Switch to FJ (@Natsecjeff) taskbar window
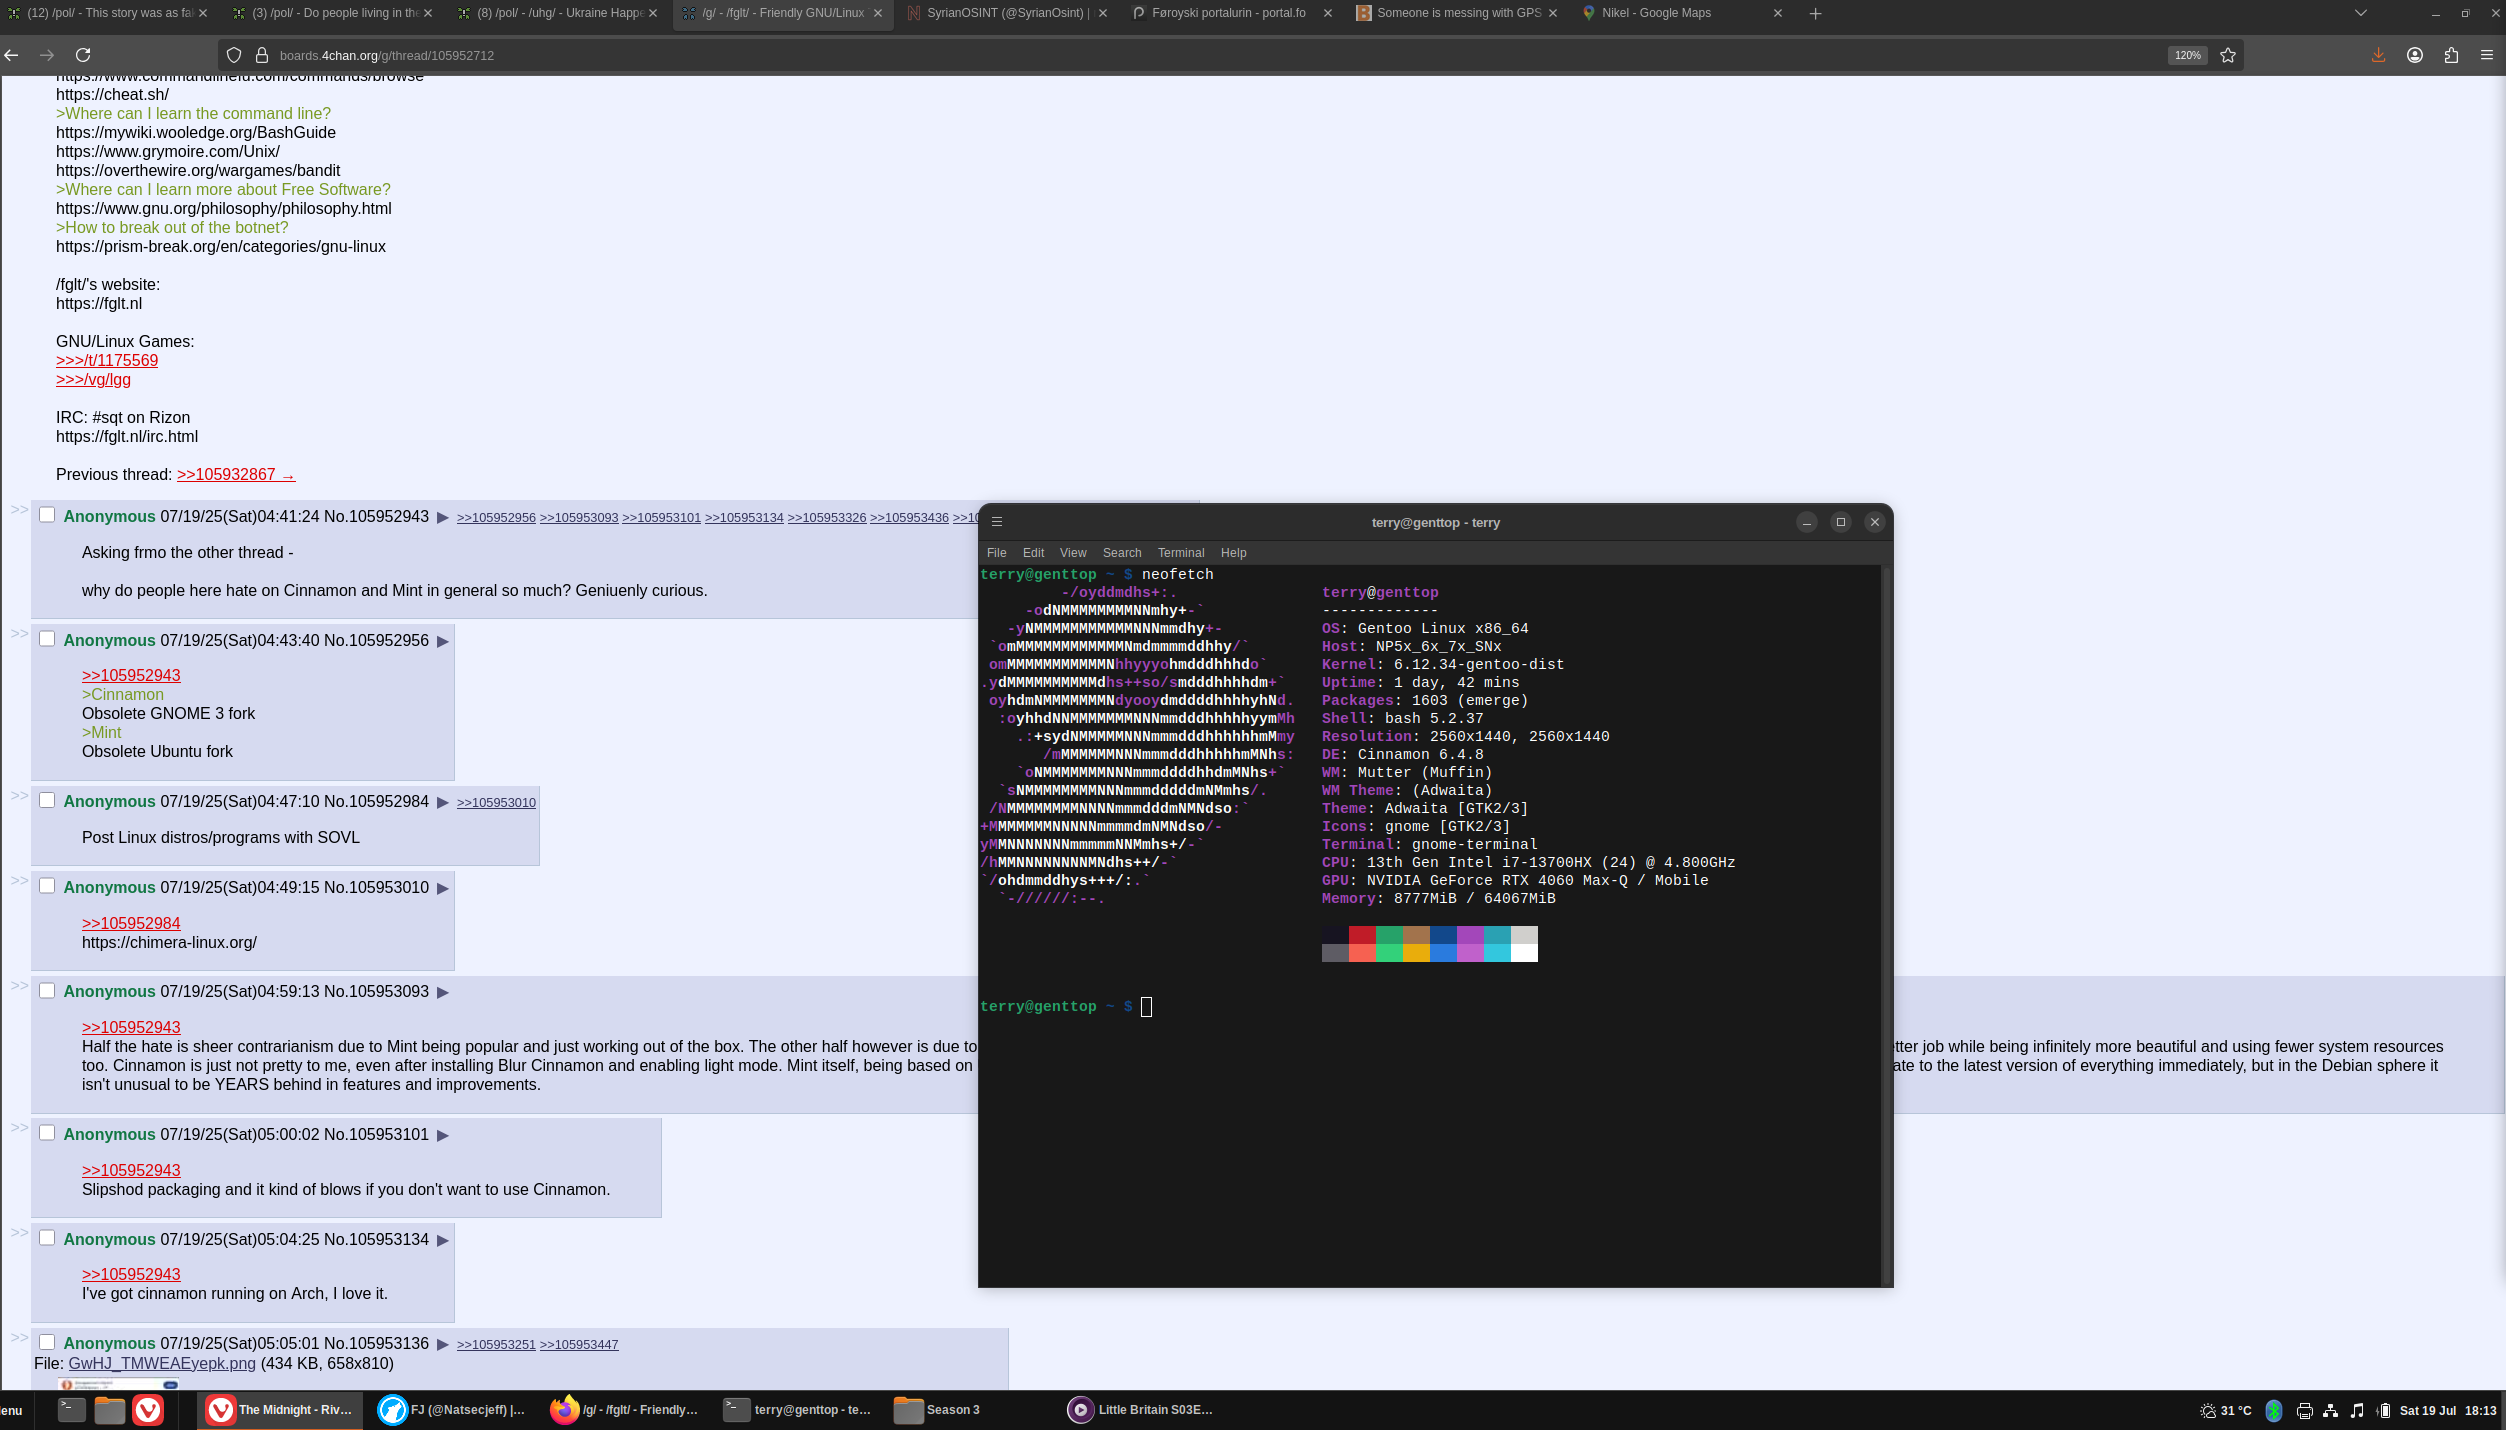 coord(452,1410)
